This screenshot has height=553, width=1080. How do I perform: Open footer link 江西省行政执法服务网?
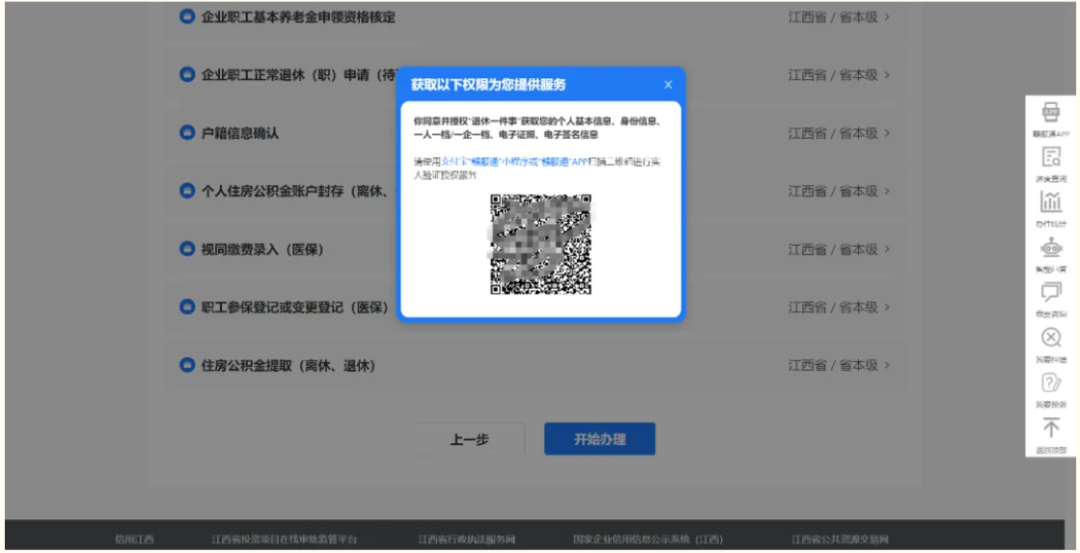[467, 539]
